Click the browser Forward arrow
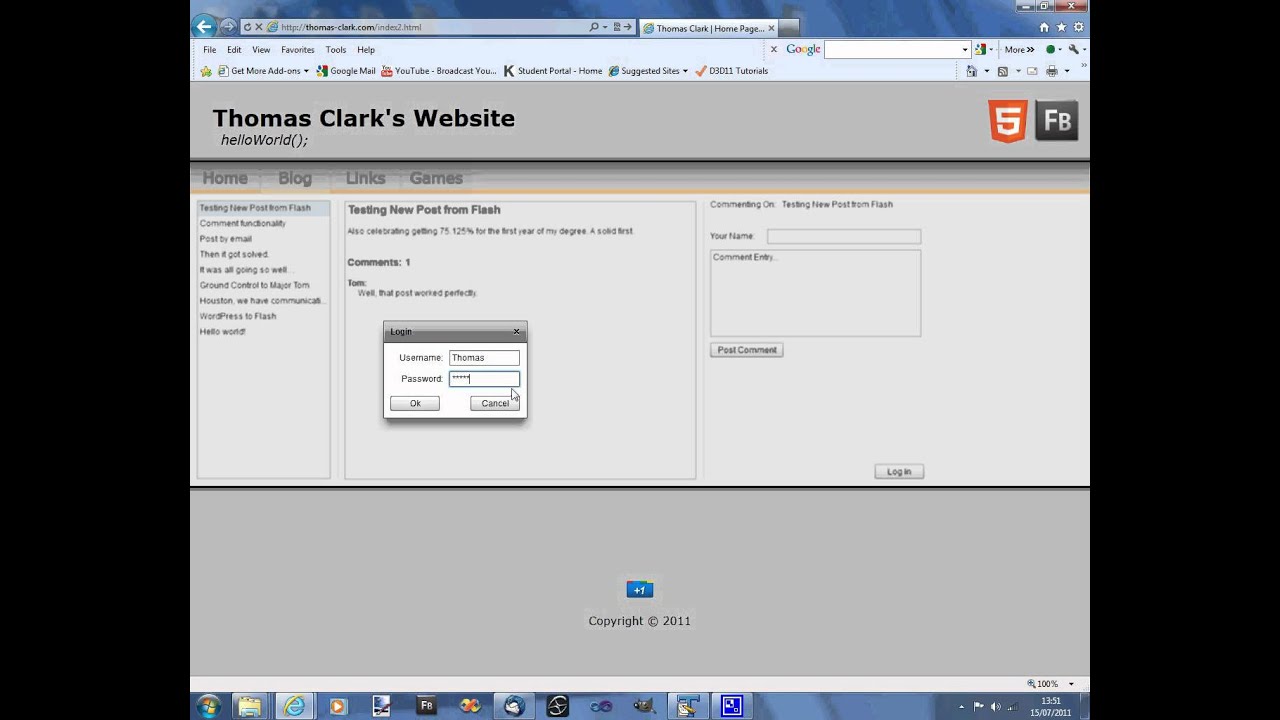This screenshot has width=1280, height=720. click(228, 27)
